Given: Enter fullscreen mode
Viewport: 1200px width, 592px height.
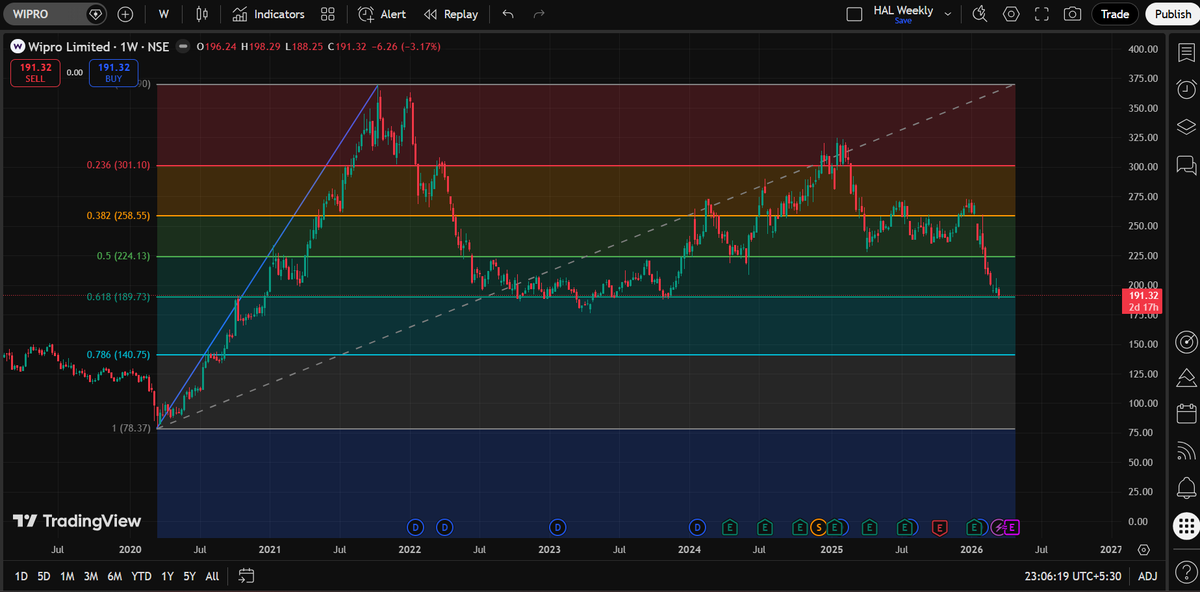Looking at the screenshot, I should [1042, 14].
